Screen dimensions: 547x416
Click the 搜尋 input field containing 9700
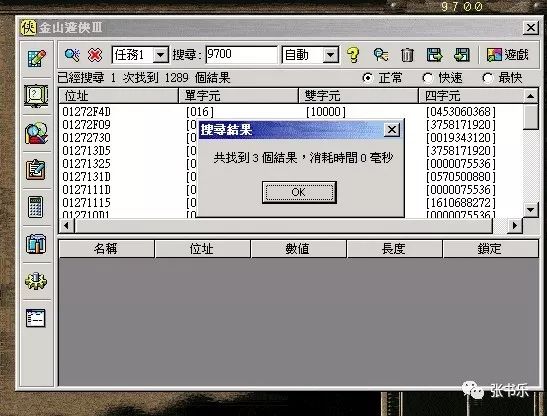[241, 55]
